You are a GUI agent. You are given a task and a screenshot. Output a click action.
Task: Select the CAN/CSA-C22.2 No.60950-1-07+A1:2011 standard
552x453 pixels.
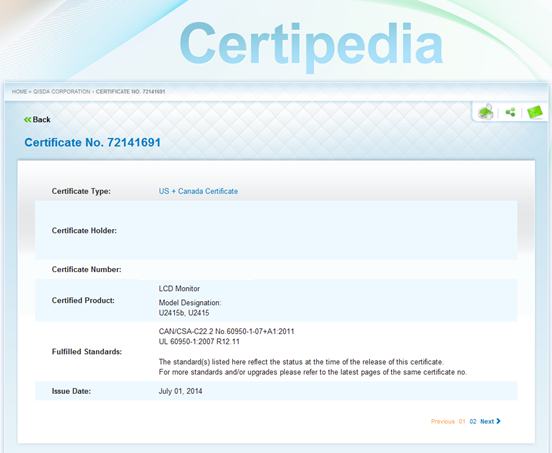click(226, 331)
